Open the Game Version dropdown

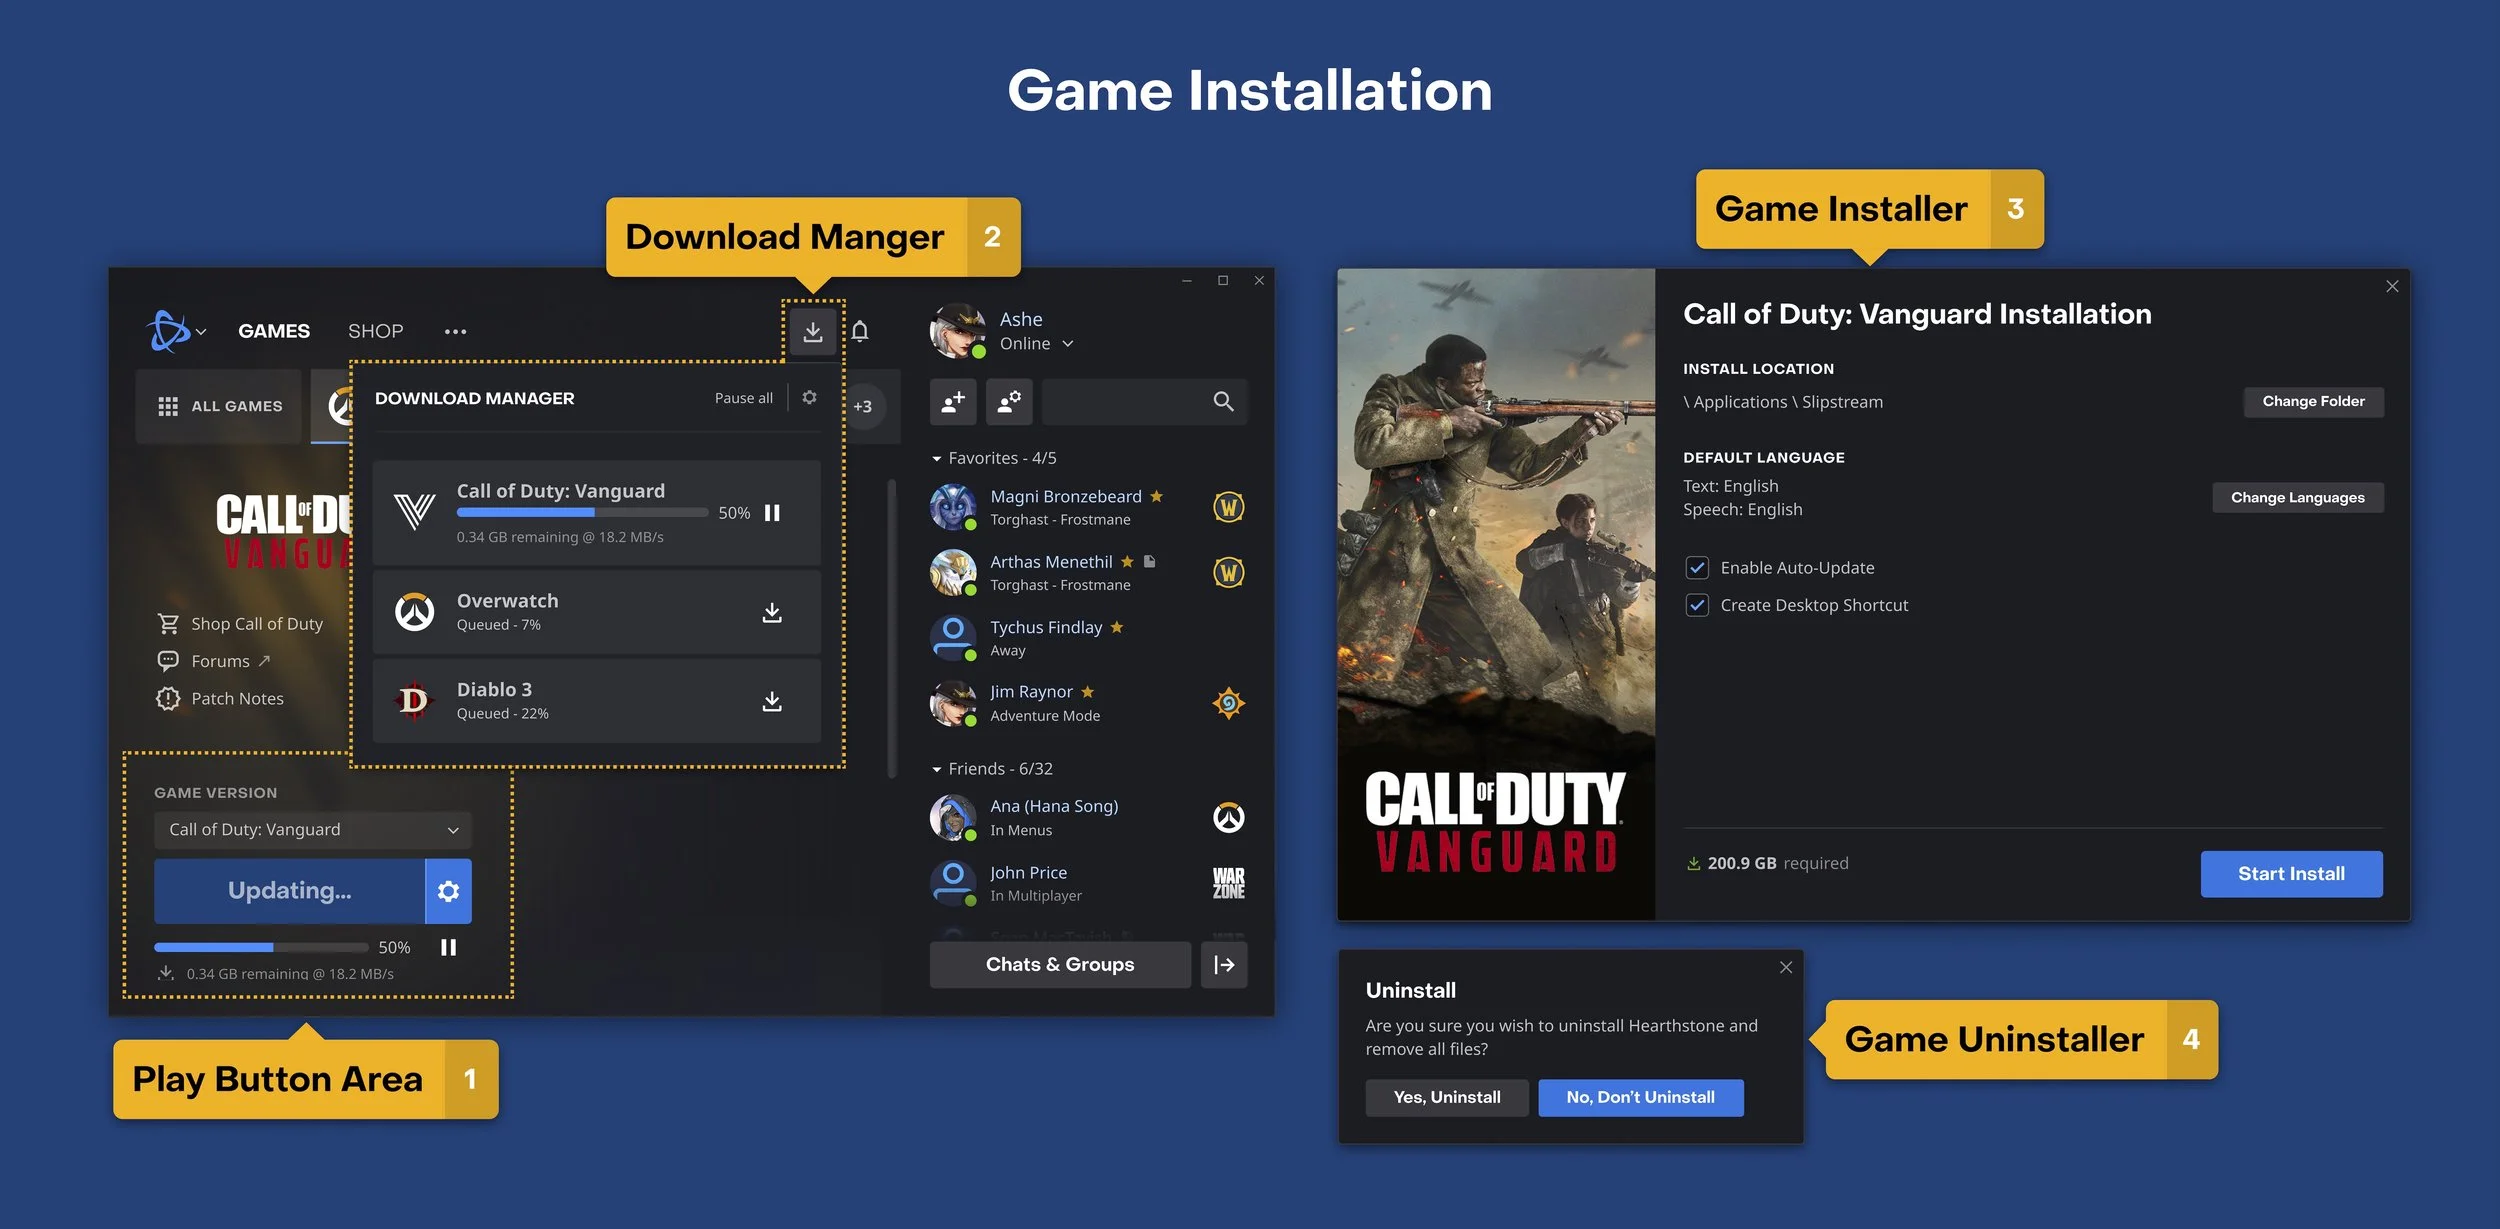[x=312, y=830]
